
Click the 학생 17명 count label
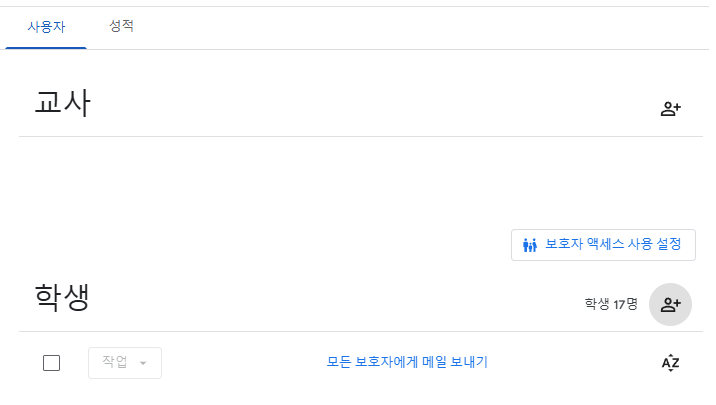(x=611, y=304)
